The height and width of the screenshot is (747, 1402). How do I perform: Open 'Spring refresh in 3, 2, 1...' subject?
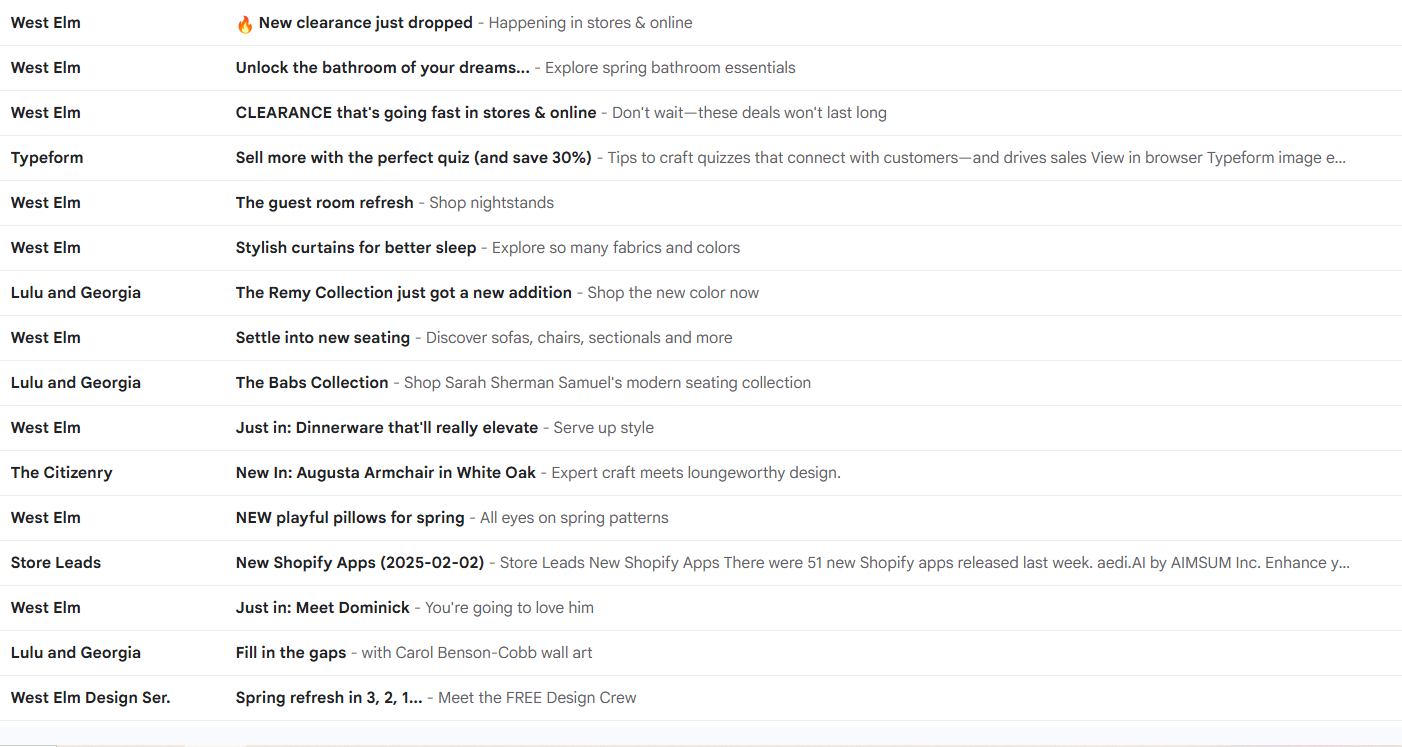pos(329,698)
